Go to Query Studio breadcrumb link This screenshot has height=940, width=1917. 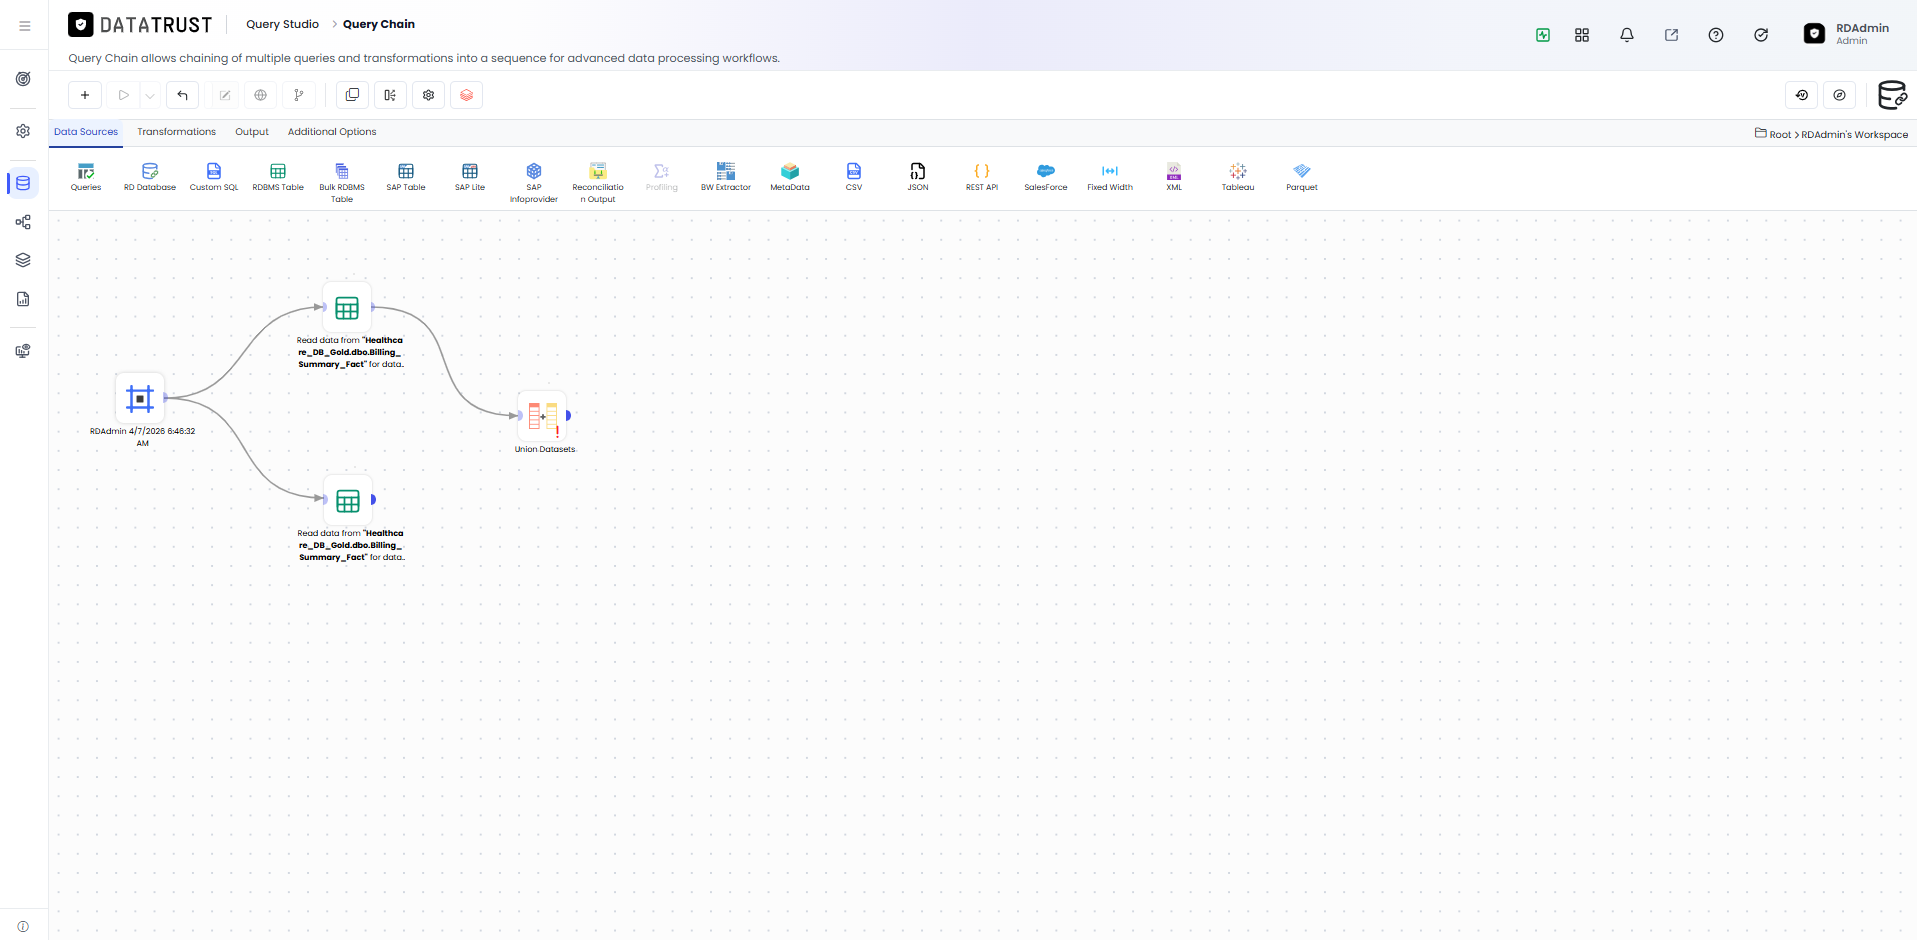click(x=283, y=24)
